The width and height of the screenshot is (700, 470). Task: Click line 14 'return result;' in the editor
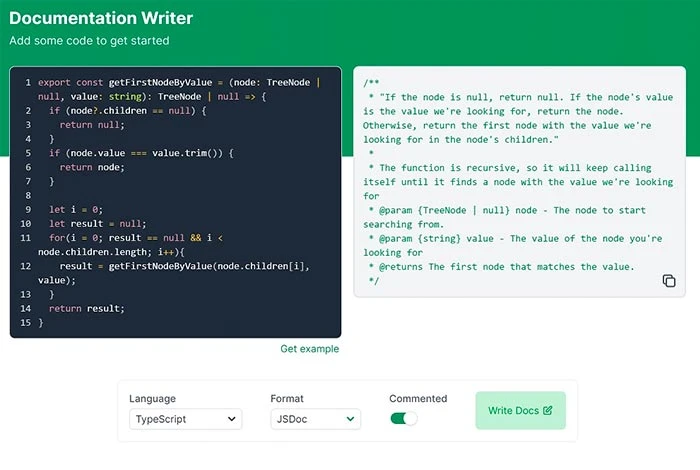(87, 308)
